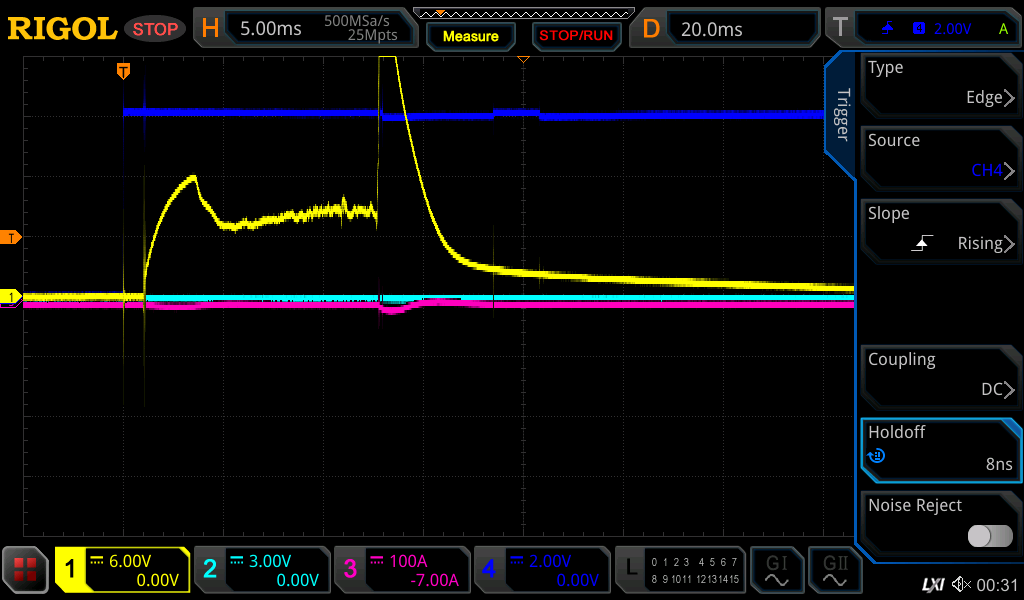Toggle channel 1 with 6.00V scale

tap(122, 570)
